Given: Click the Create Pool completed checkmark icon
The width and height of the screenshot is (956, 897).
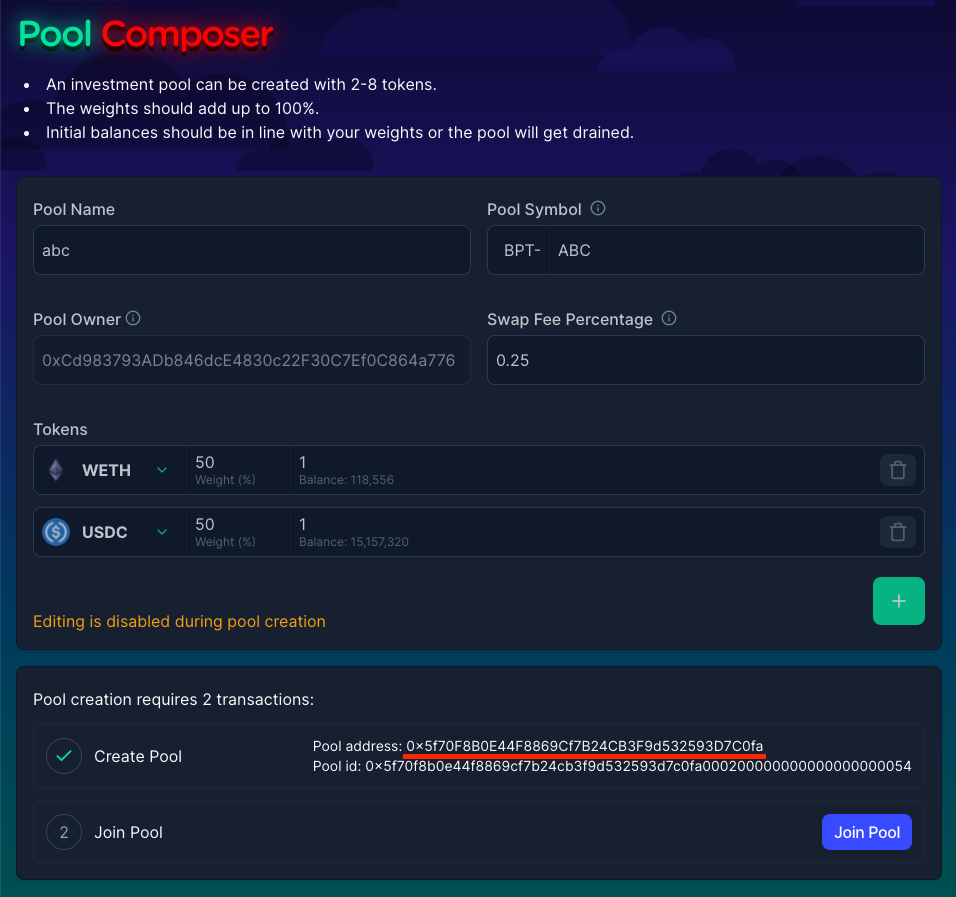Looking at the screenshot, I should click(64, 756).
